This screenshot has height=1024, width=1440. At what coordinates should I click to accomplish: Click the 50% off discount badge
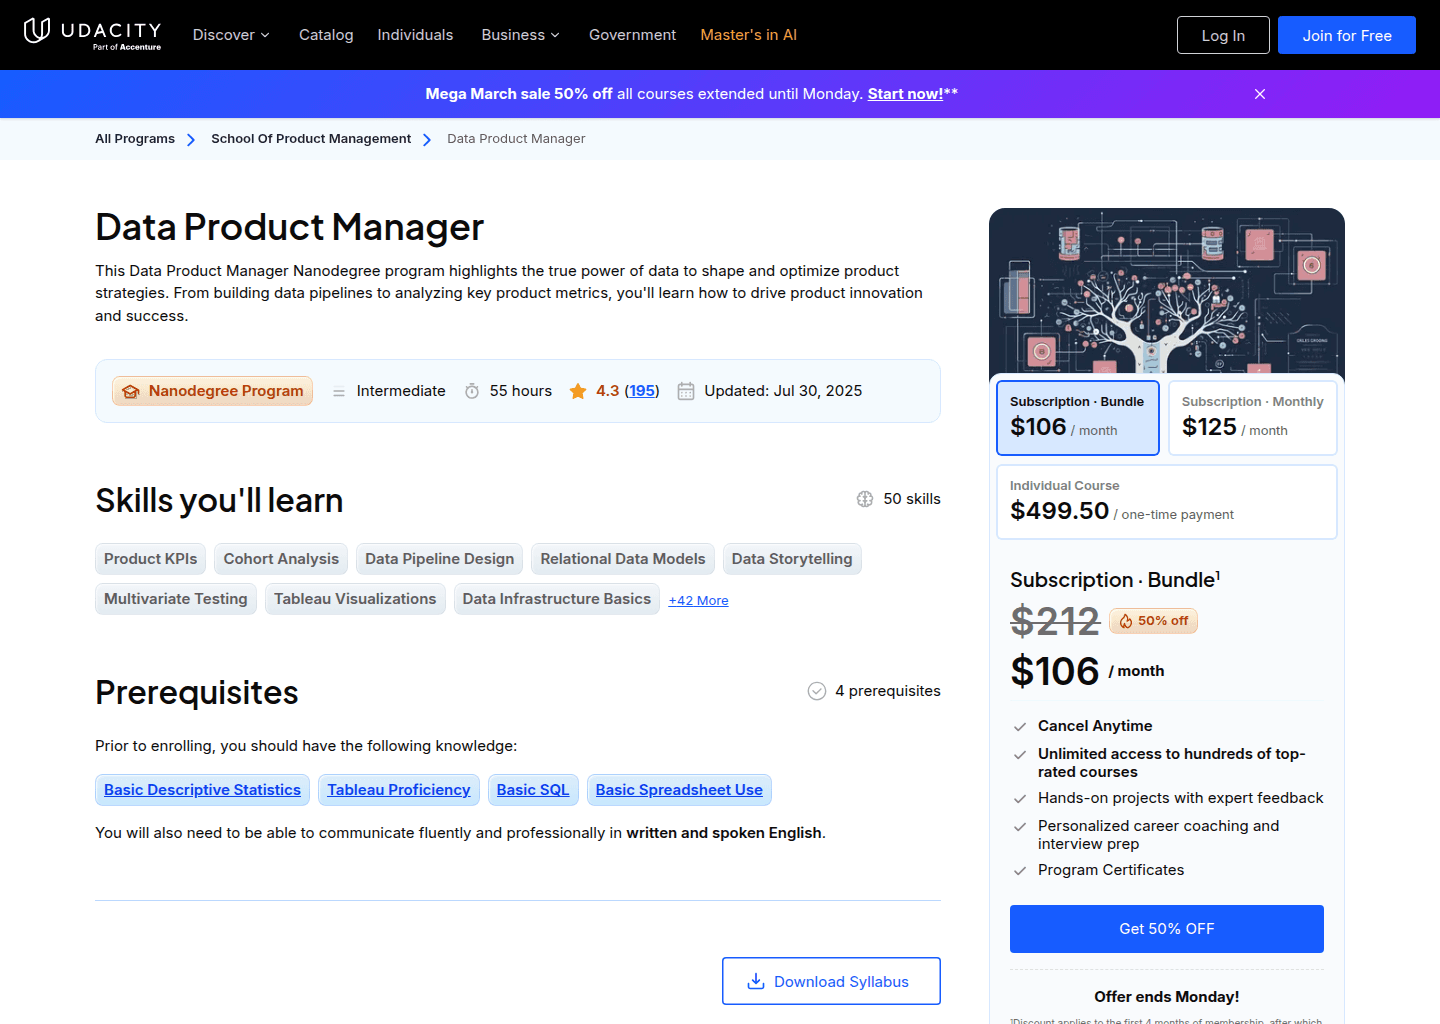click(1152, 621)
